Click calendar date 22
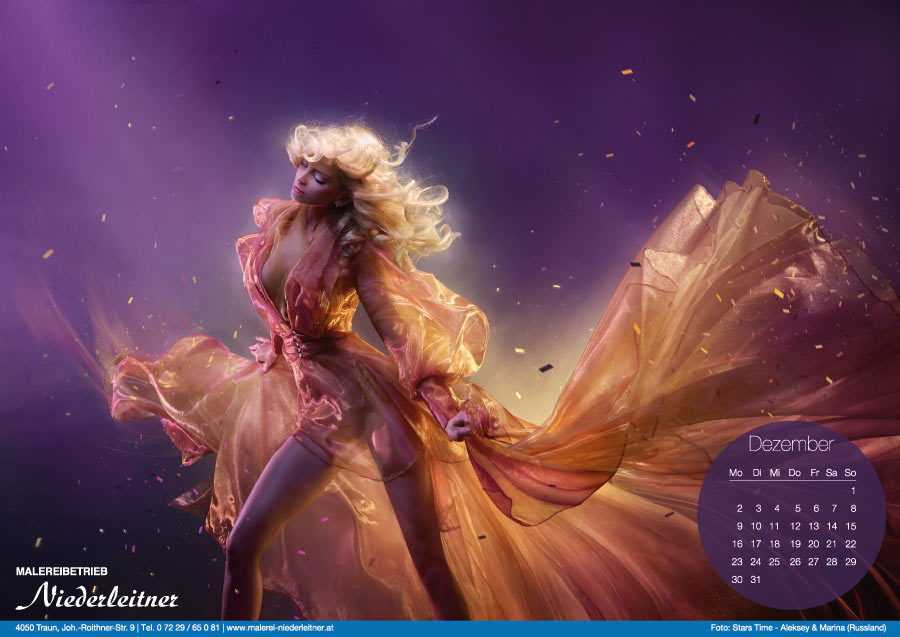The width and height of the screenshot is (900, 637). (851, 544)
